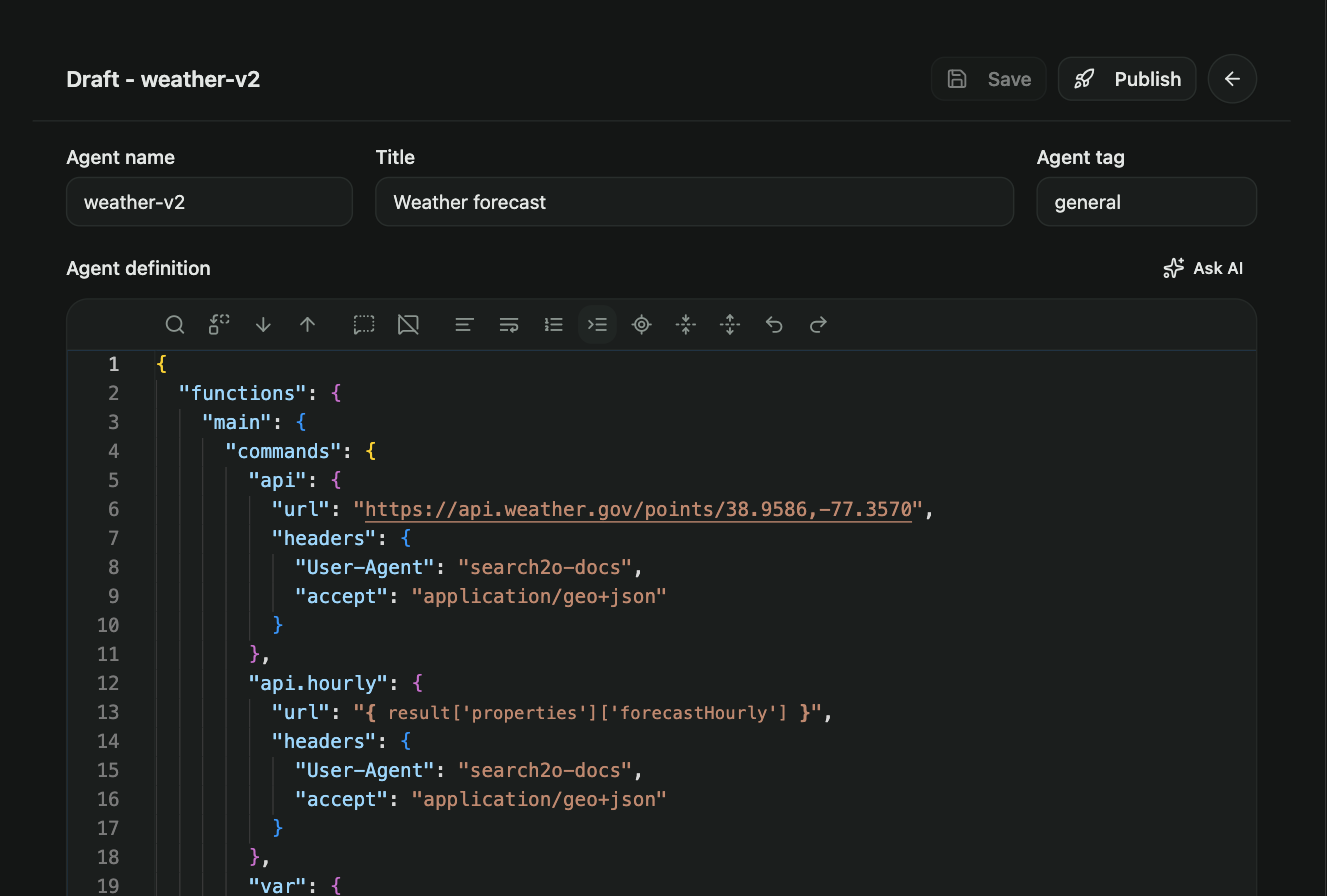Edit the Agent name field

pos(209,202)
